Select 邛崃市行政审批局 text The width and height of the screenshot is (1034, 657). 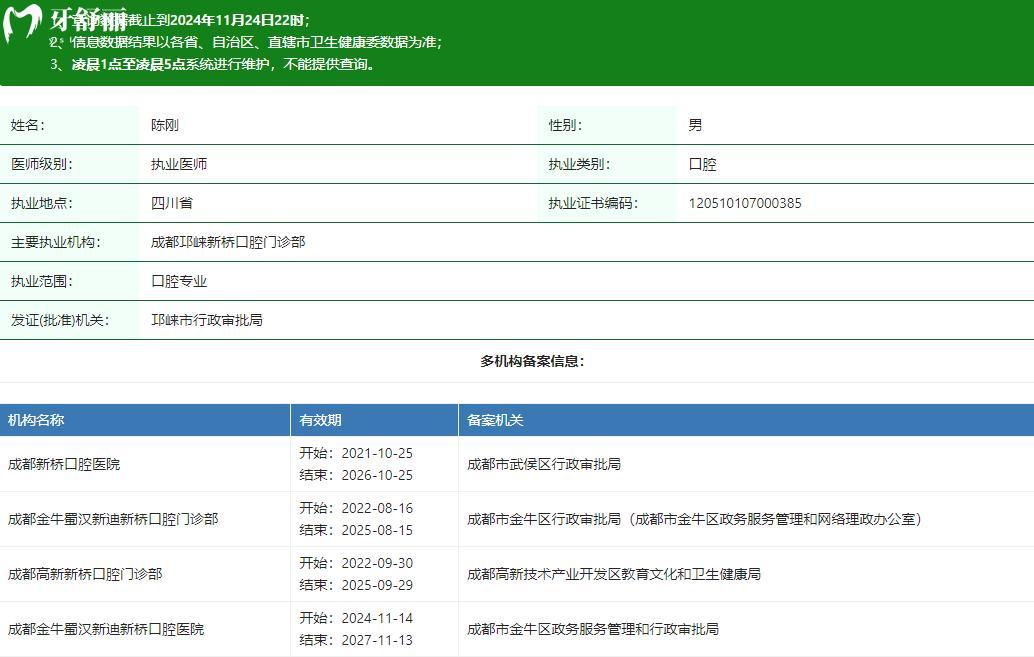pyautogui.click(x=206, y=319)
